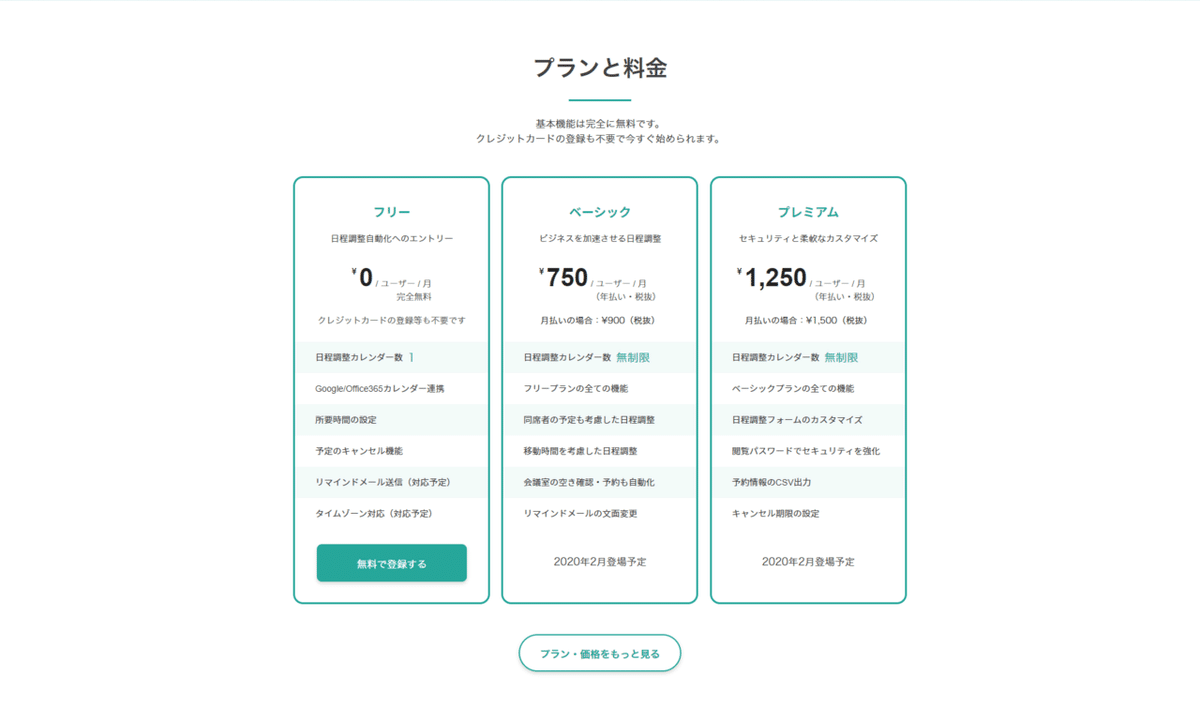
Task: Click the プレミアム plan title
Action: [x=807, y=211]
